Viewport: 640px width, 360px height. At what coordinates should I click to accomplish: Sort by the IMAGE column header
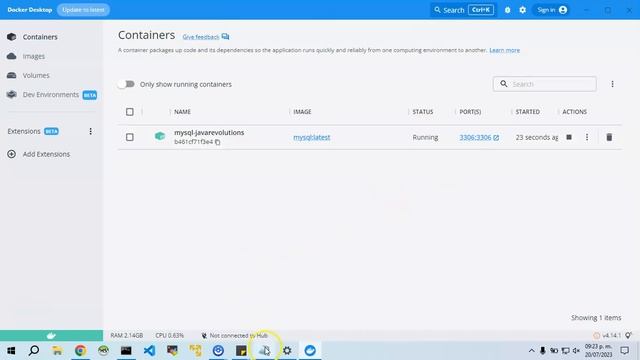tap(302, 112)
